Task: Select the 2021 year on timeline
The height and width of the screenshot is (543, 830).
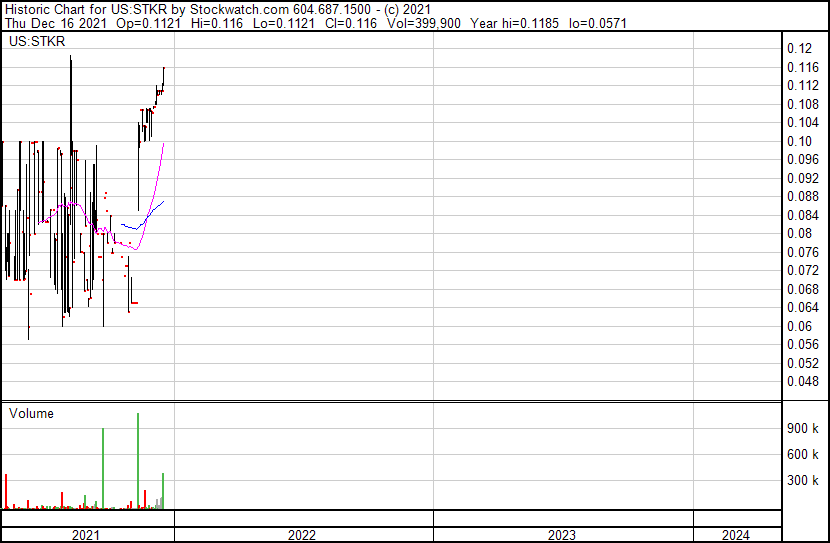Action: (x=88, y=535)
